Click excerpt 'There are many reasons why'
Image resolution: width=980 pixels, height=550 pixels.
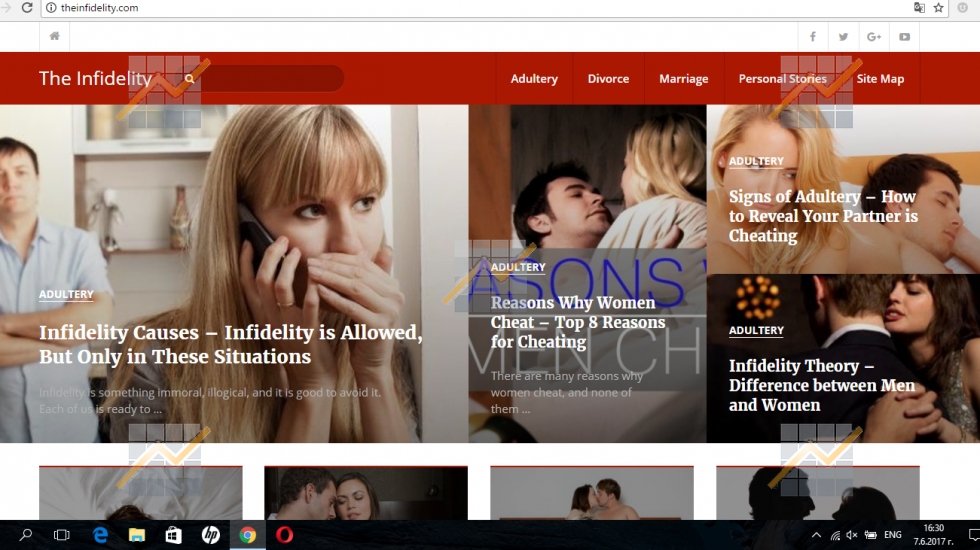(566, 376)
